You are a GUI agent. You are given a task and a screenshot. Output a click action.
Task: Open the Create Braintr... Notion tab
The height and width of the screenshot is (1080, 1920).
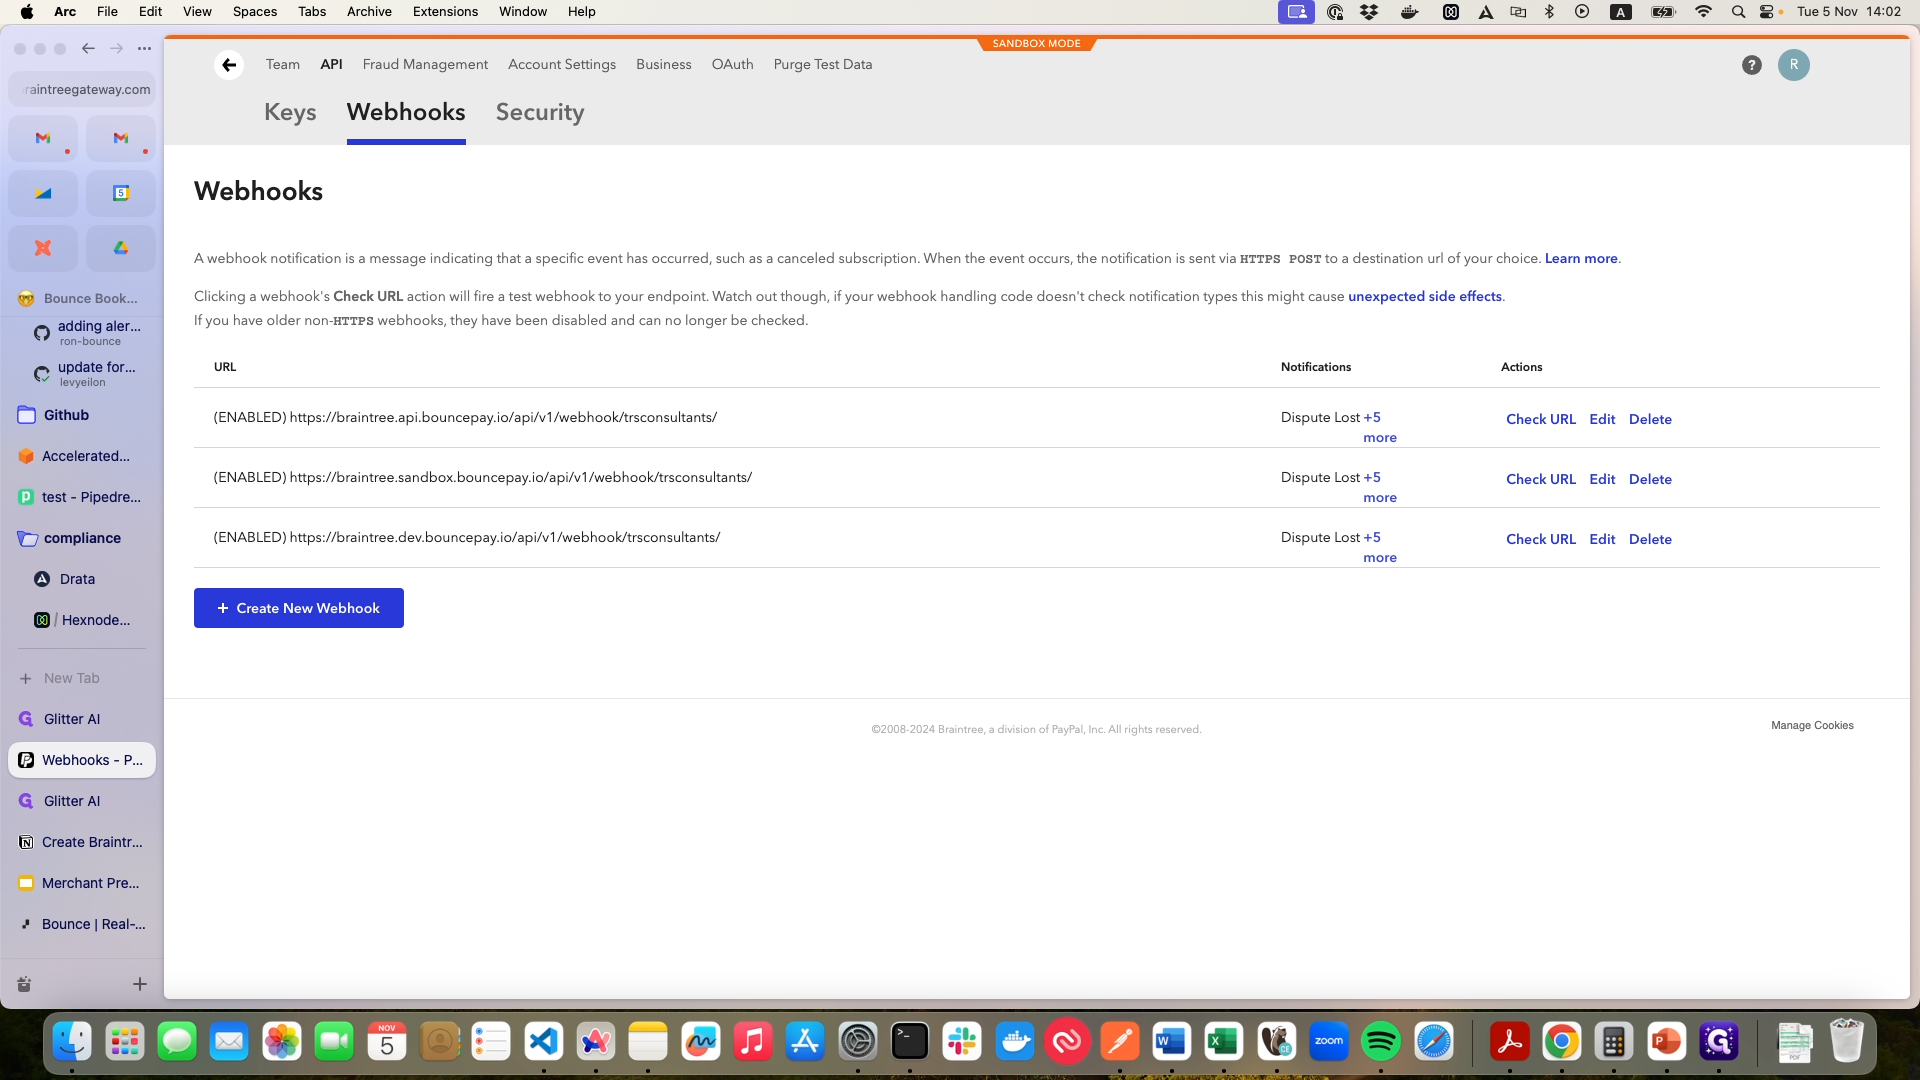click(82, 842)
